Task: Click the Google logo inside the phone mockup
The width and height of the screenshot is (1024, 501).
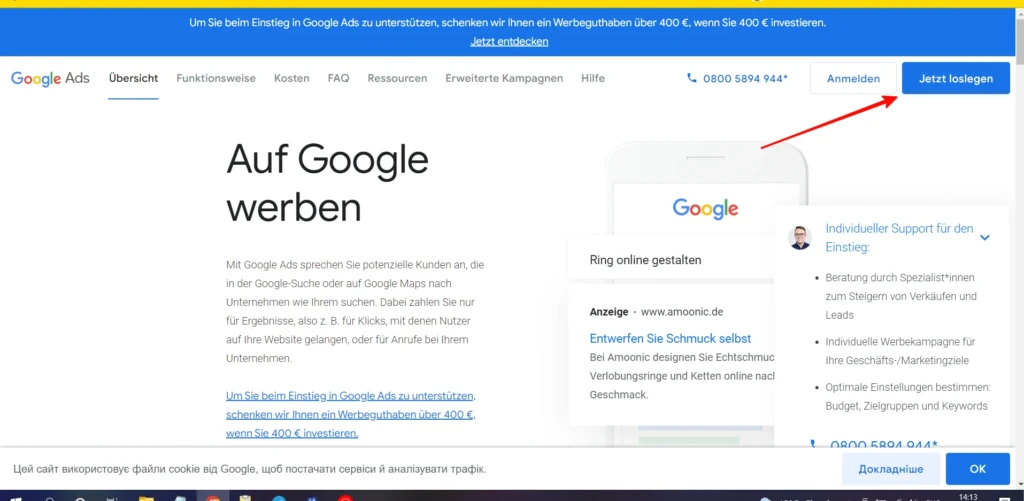Action: (705, 209)
